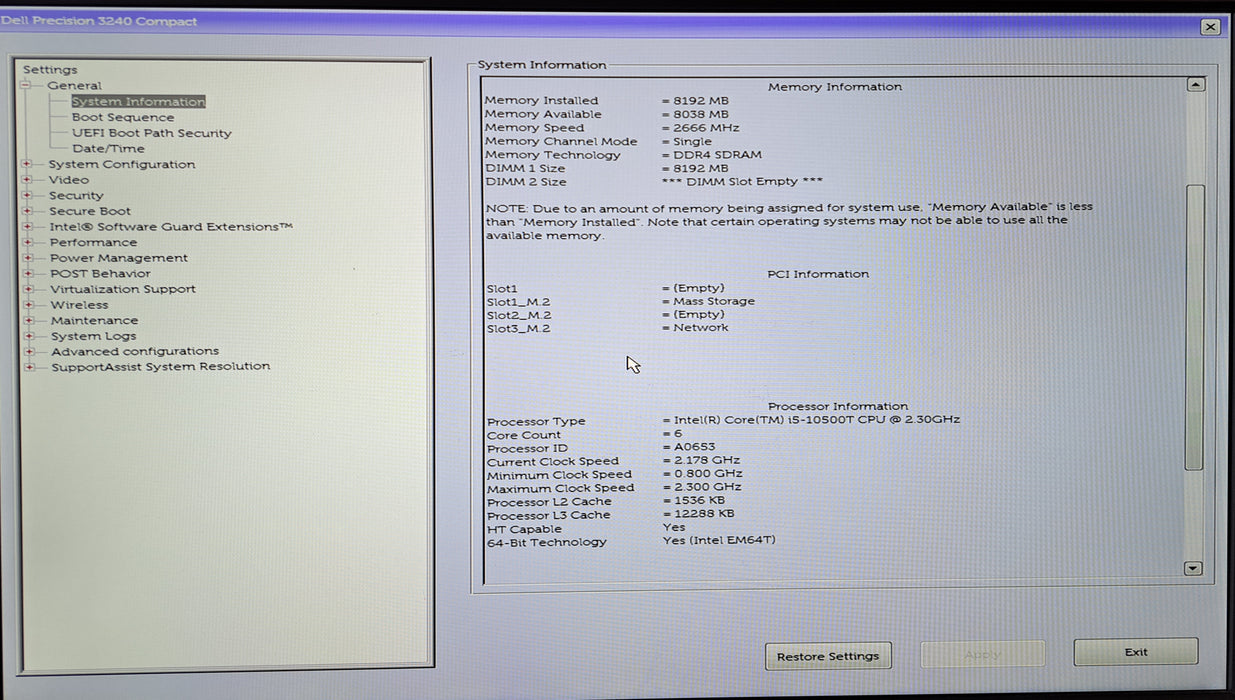This screenshot has width=1235, height=700.
Task: Select the Video category label
Action: pos(68,180)
